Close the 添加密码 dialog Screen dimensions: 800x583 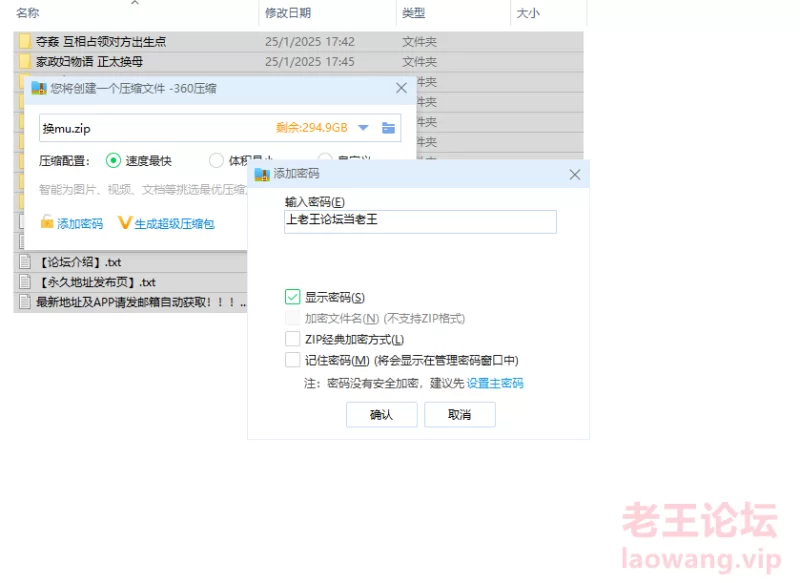pos(574,174)
